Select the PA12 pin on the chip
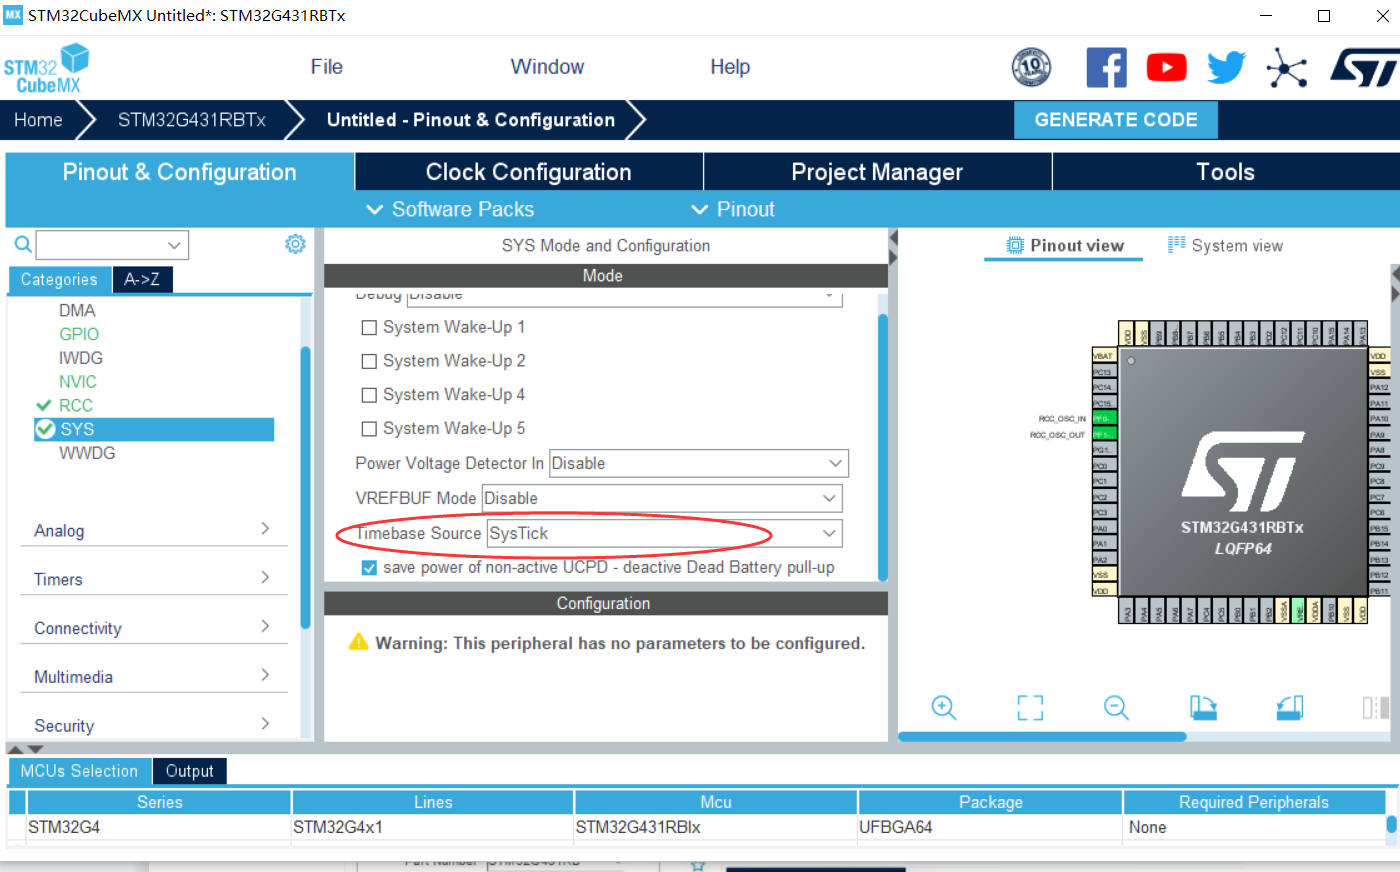The image size is (1400, 872). (x=1379, y=387)
